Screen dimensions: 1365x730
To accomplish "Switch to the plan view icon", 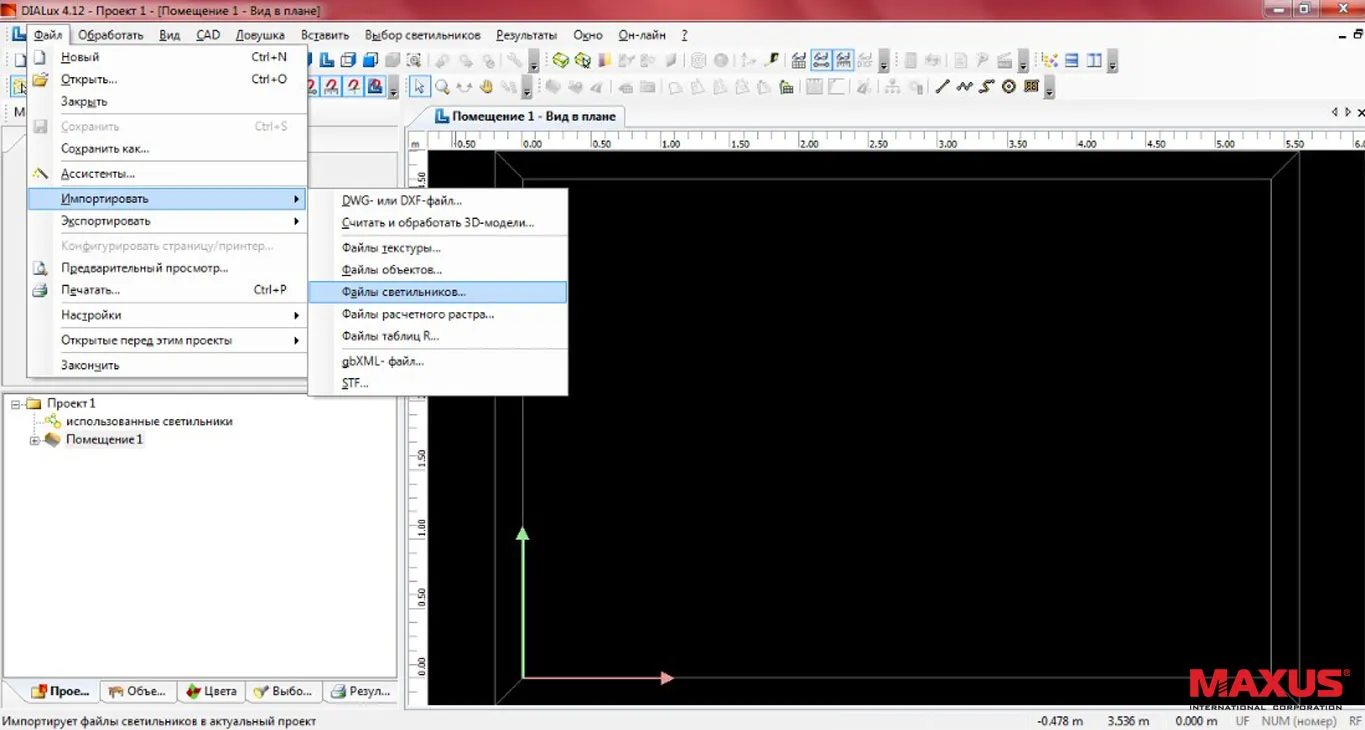I will (x=327, y=61).
